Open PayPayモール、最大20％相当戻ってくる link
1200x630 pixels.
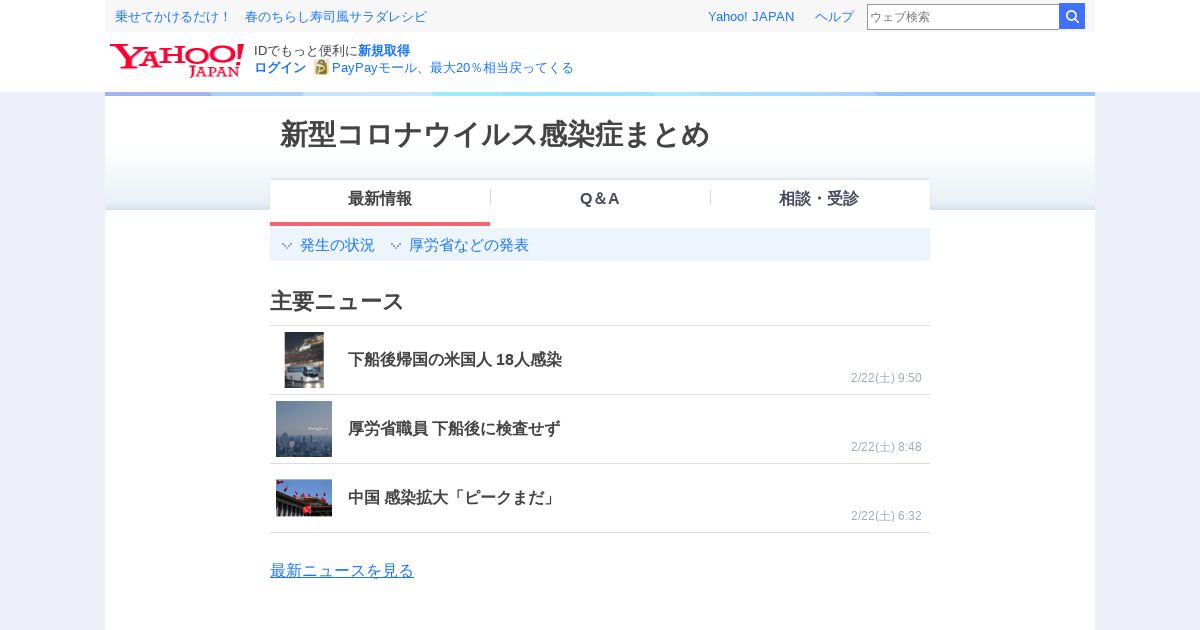click(x=453, y=67)
